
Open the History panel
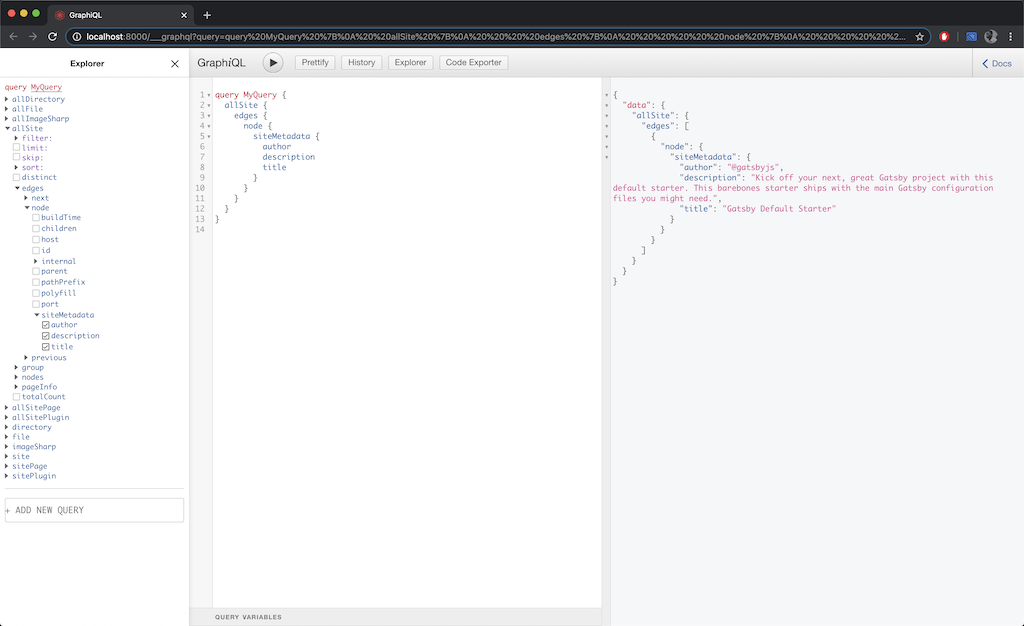(361, 62)
